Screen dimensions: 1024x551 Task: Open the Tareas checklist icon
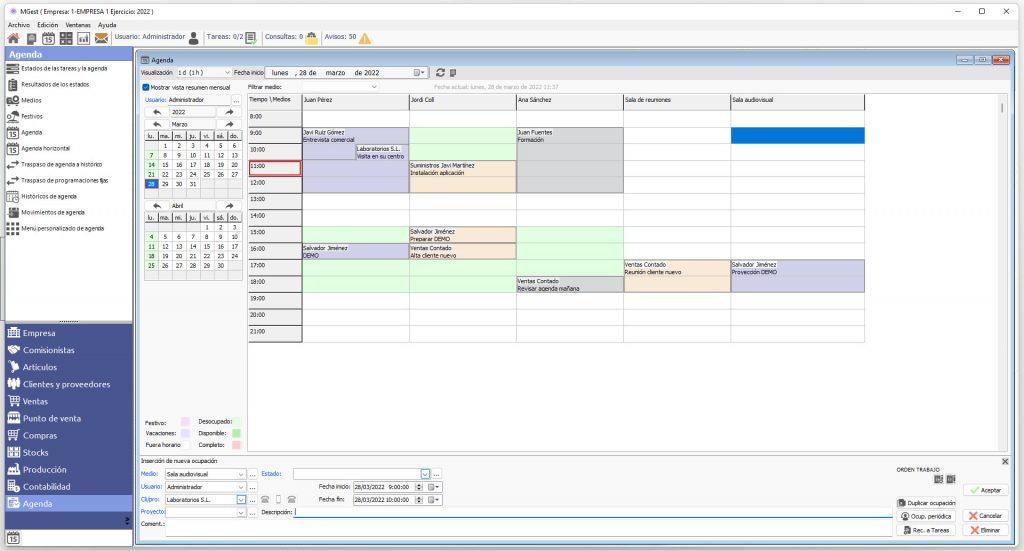point(251,39)
